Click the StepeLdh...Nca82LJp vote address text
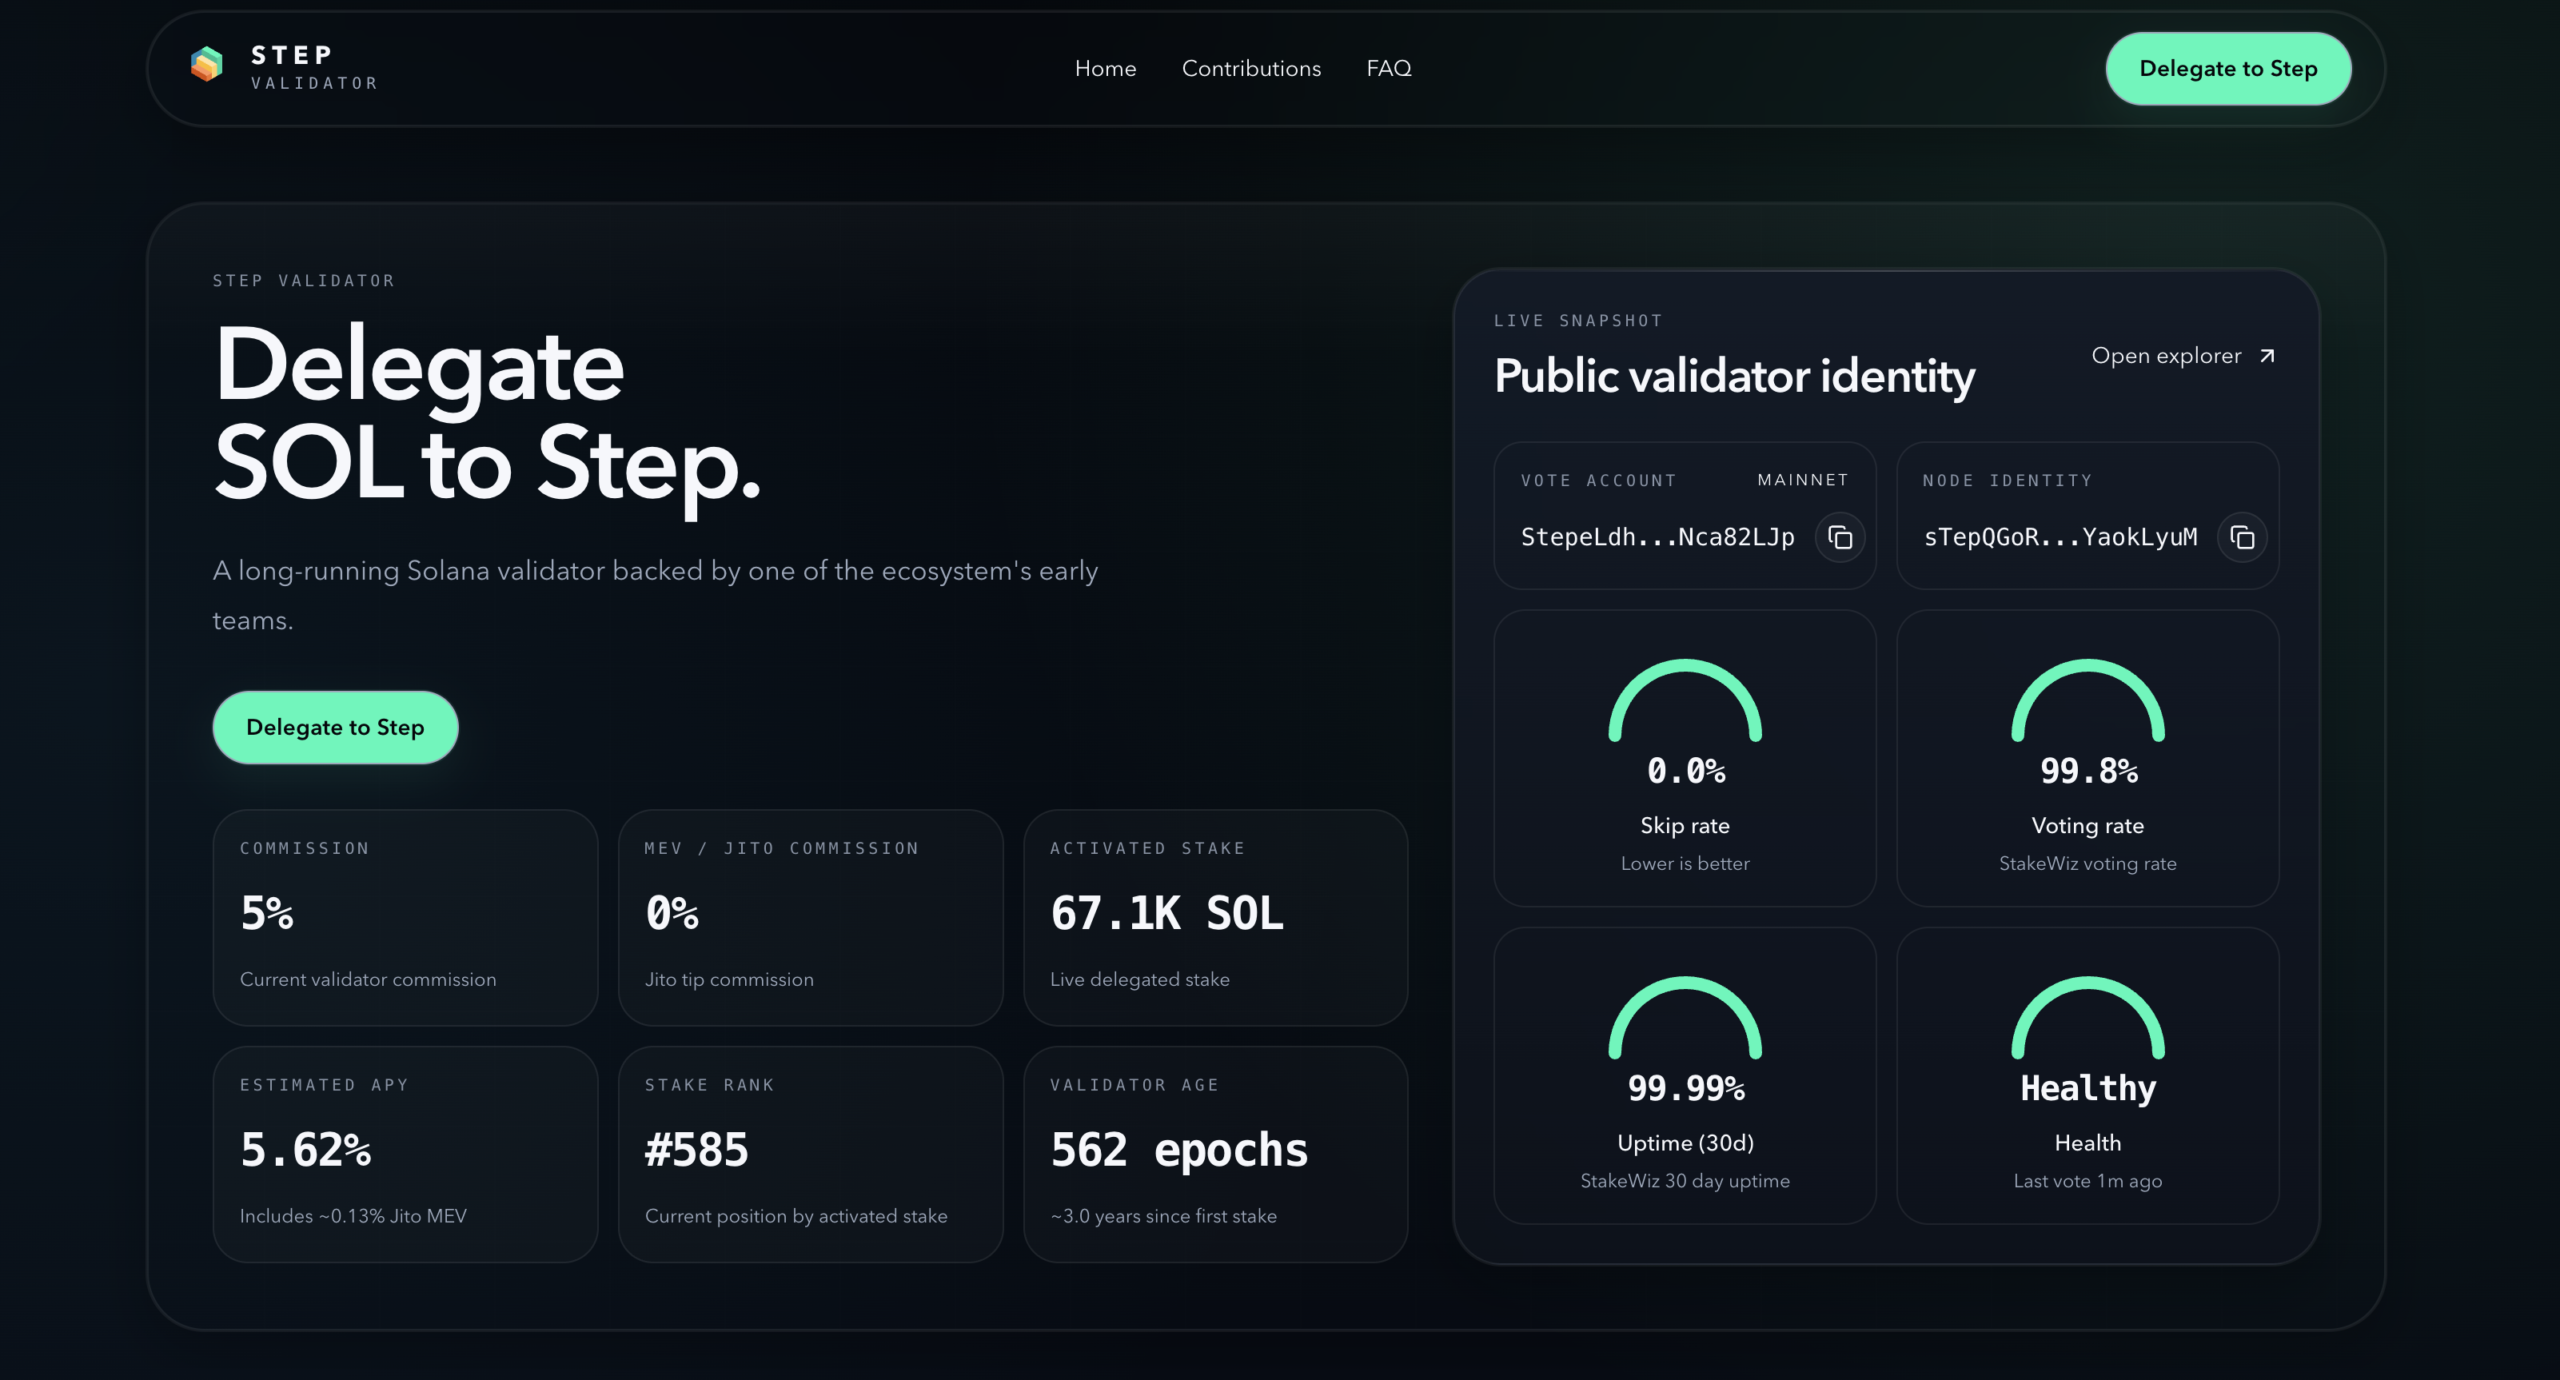 pyautogui.click(x=1657, y=538)
